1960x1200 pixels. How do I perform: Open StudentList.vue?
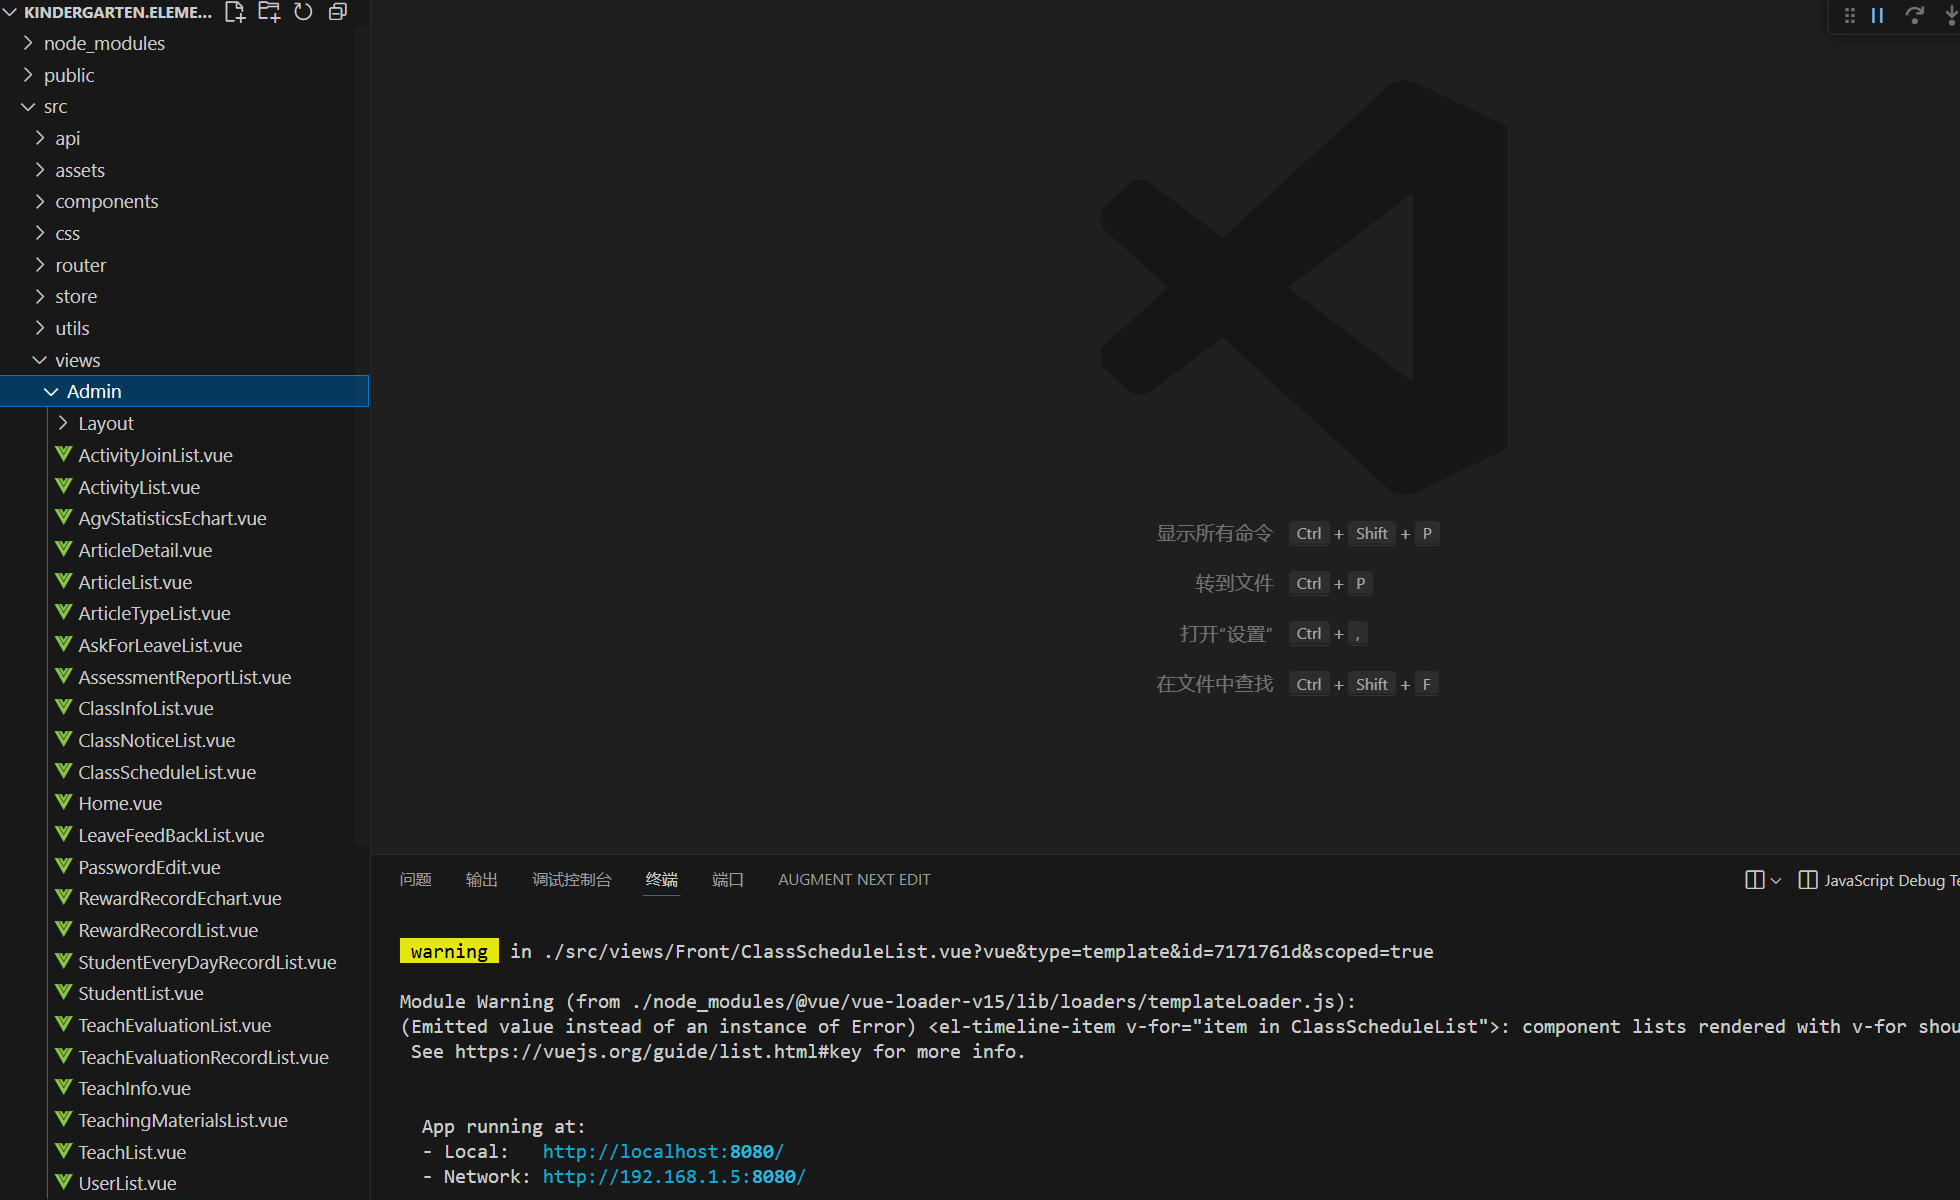click(x=185, y=993)
